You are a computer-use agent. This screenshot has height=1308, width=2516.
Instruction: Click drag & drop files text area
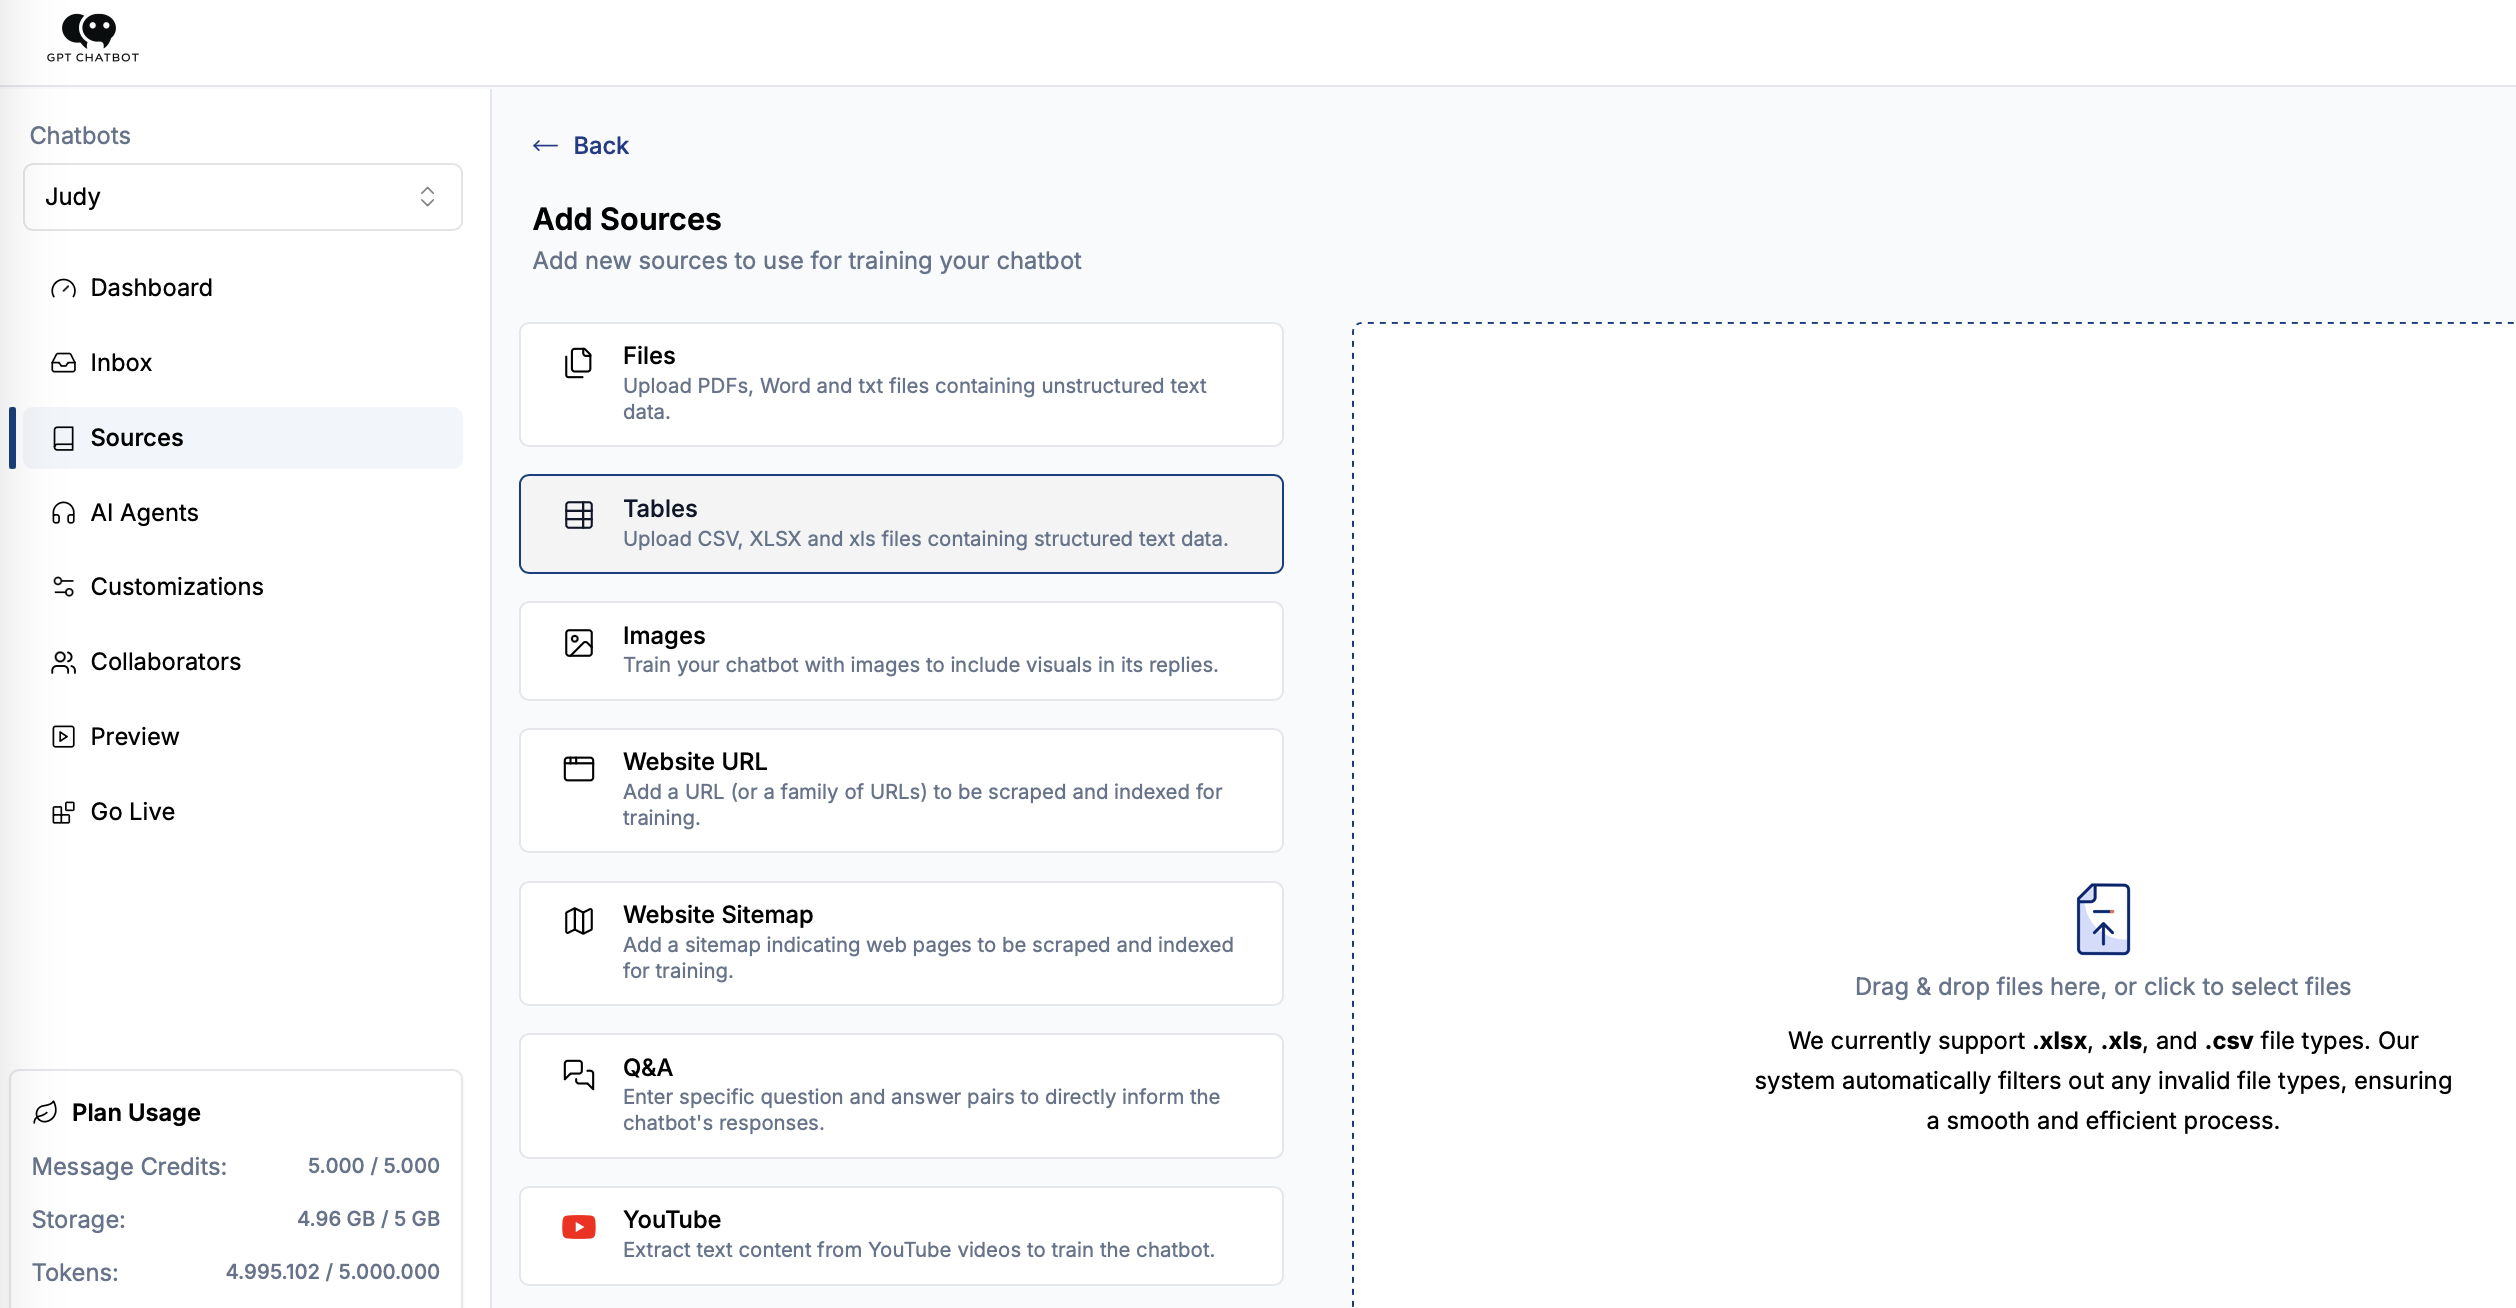[x=2102, y=987]
